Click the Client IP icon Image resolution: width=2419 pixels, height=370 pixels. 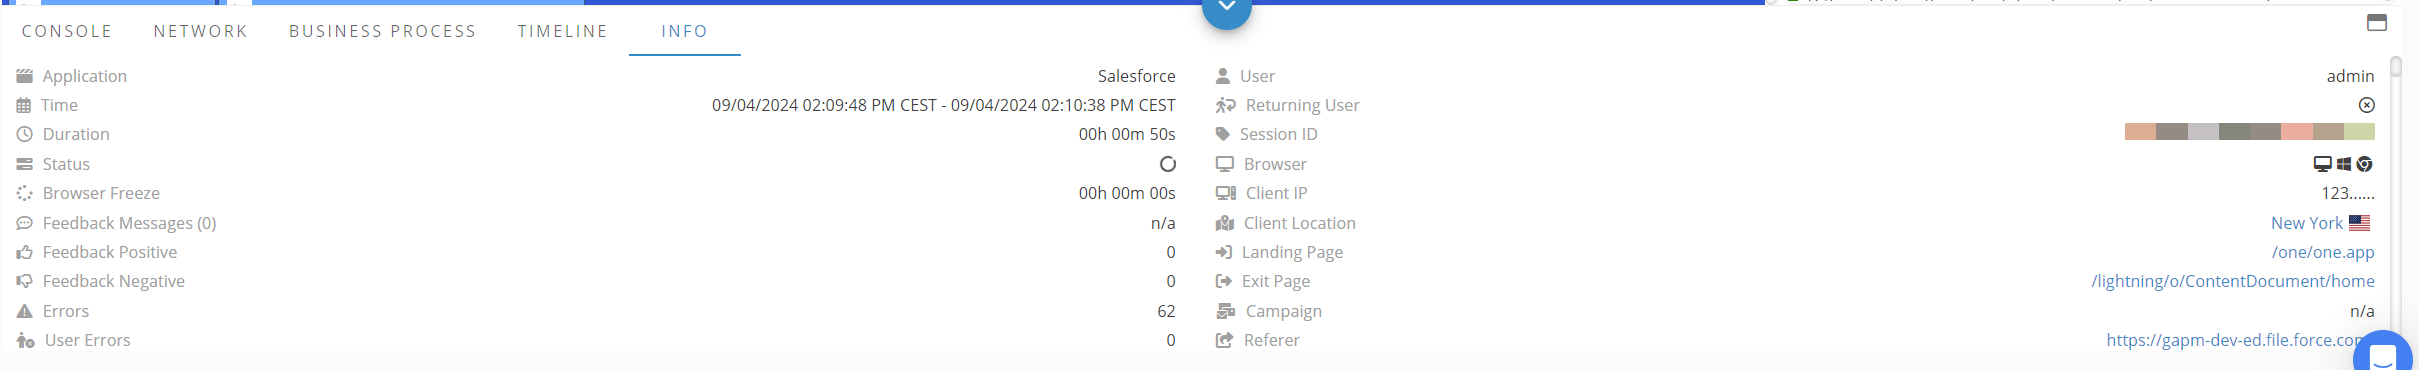click(1226, 193)
